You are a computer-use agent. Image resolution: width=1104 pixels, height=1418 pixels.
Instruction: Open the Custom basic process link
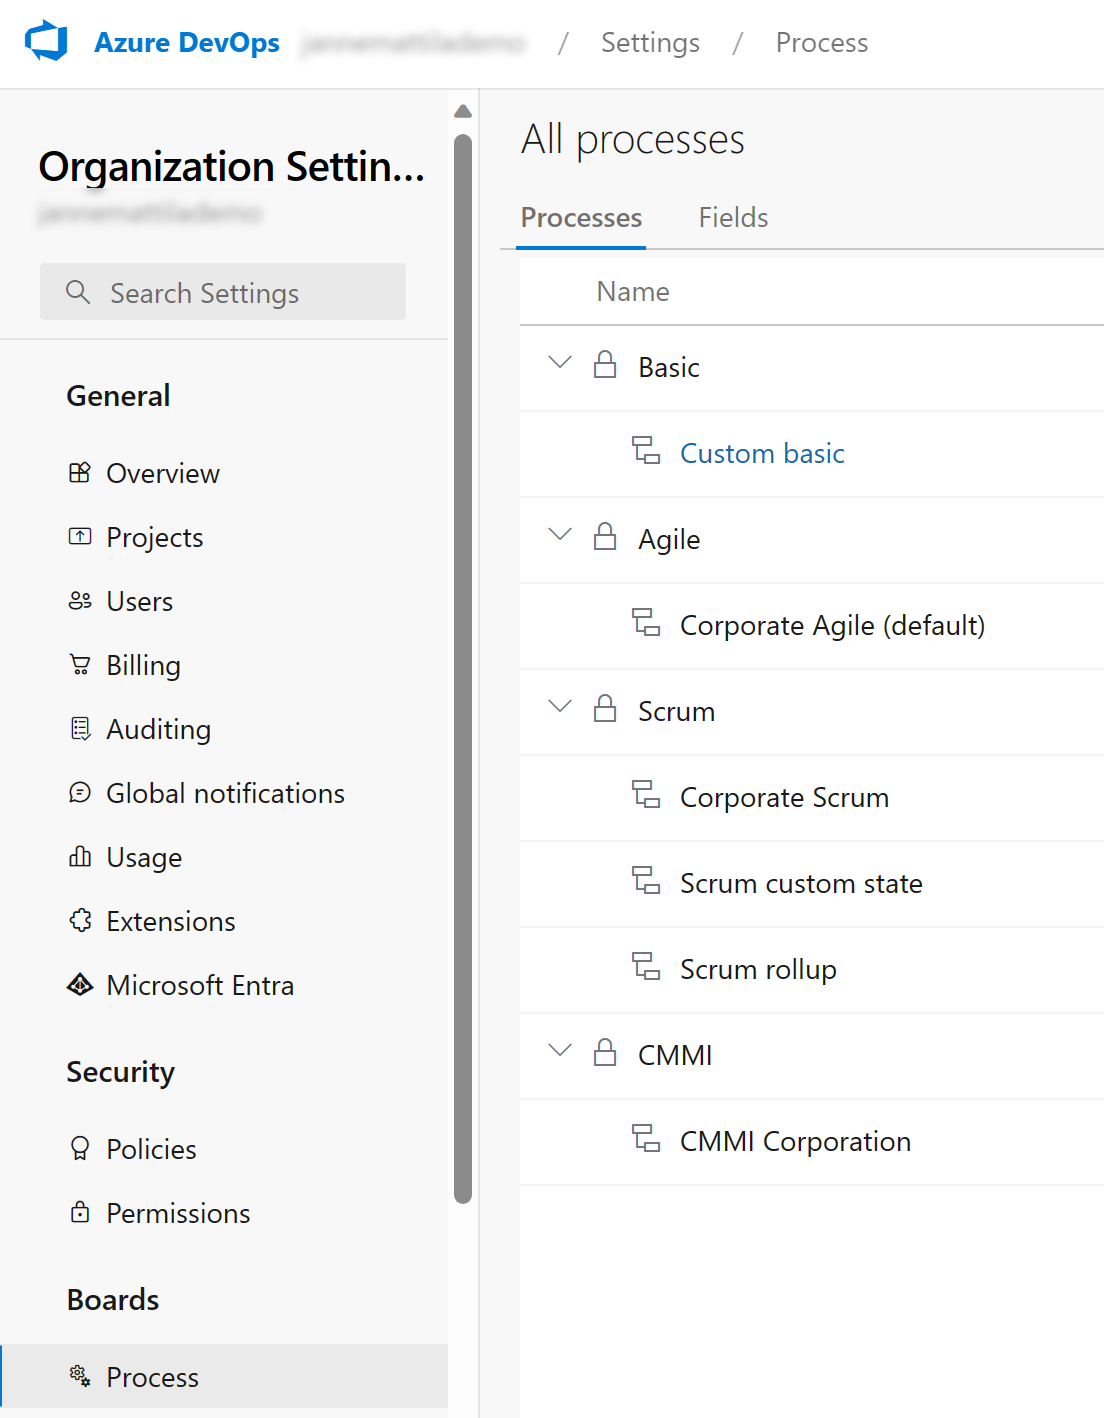(x=762, y=454)
